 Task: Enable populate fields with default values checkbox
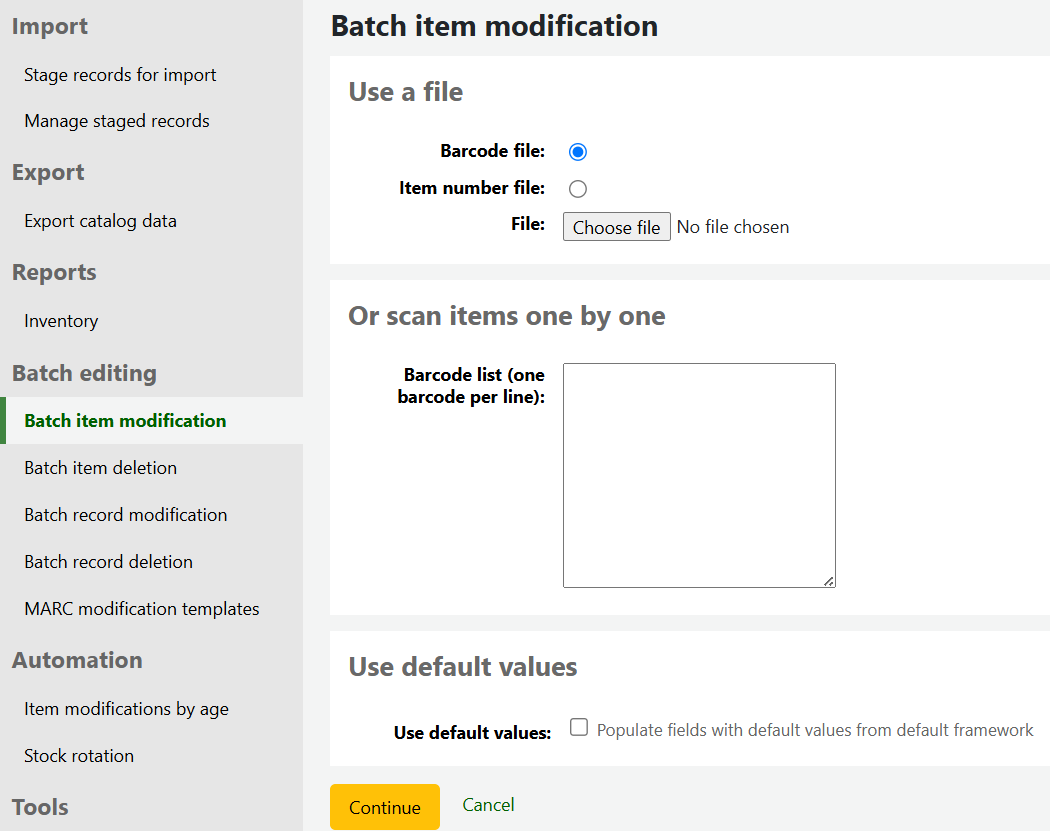pyautogui.click(x=578, y=728)
